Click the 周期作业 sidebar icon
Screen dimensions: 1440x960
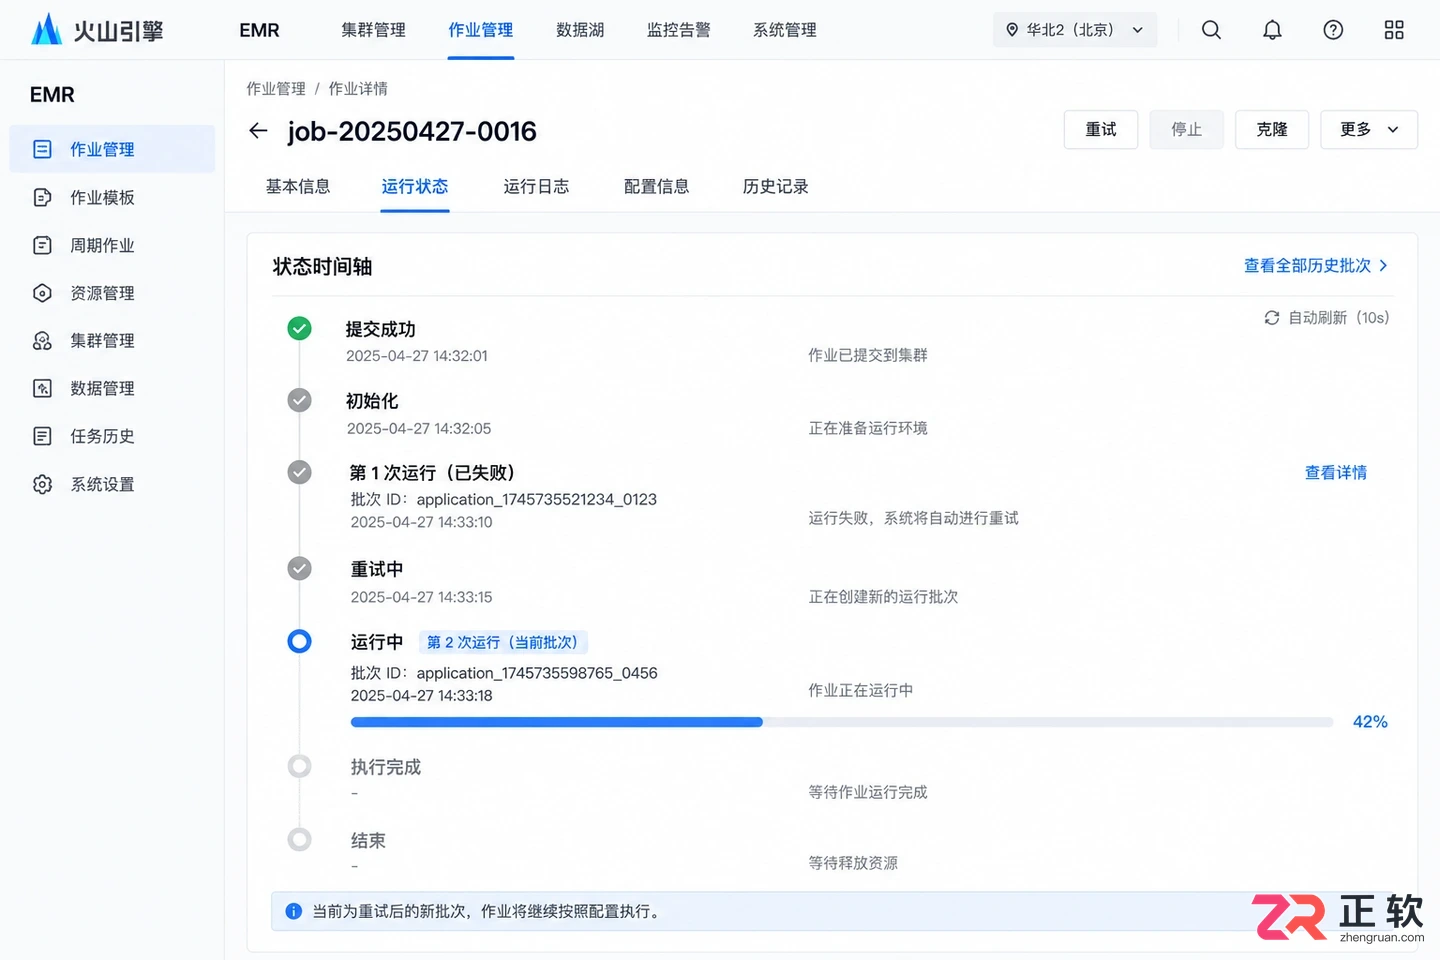tap(42, 245)
